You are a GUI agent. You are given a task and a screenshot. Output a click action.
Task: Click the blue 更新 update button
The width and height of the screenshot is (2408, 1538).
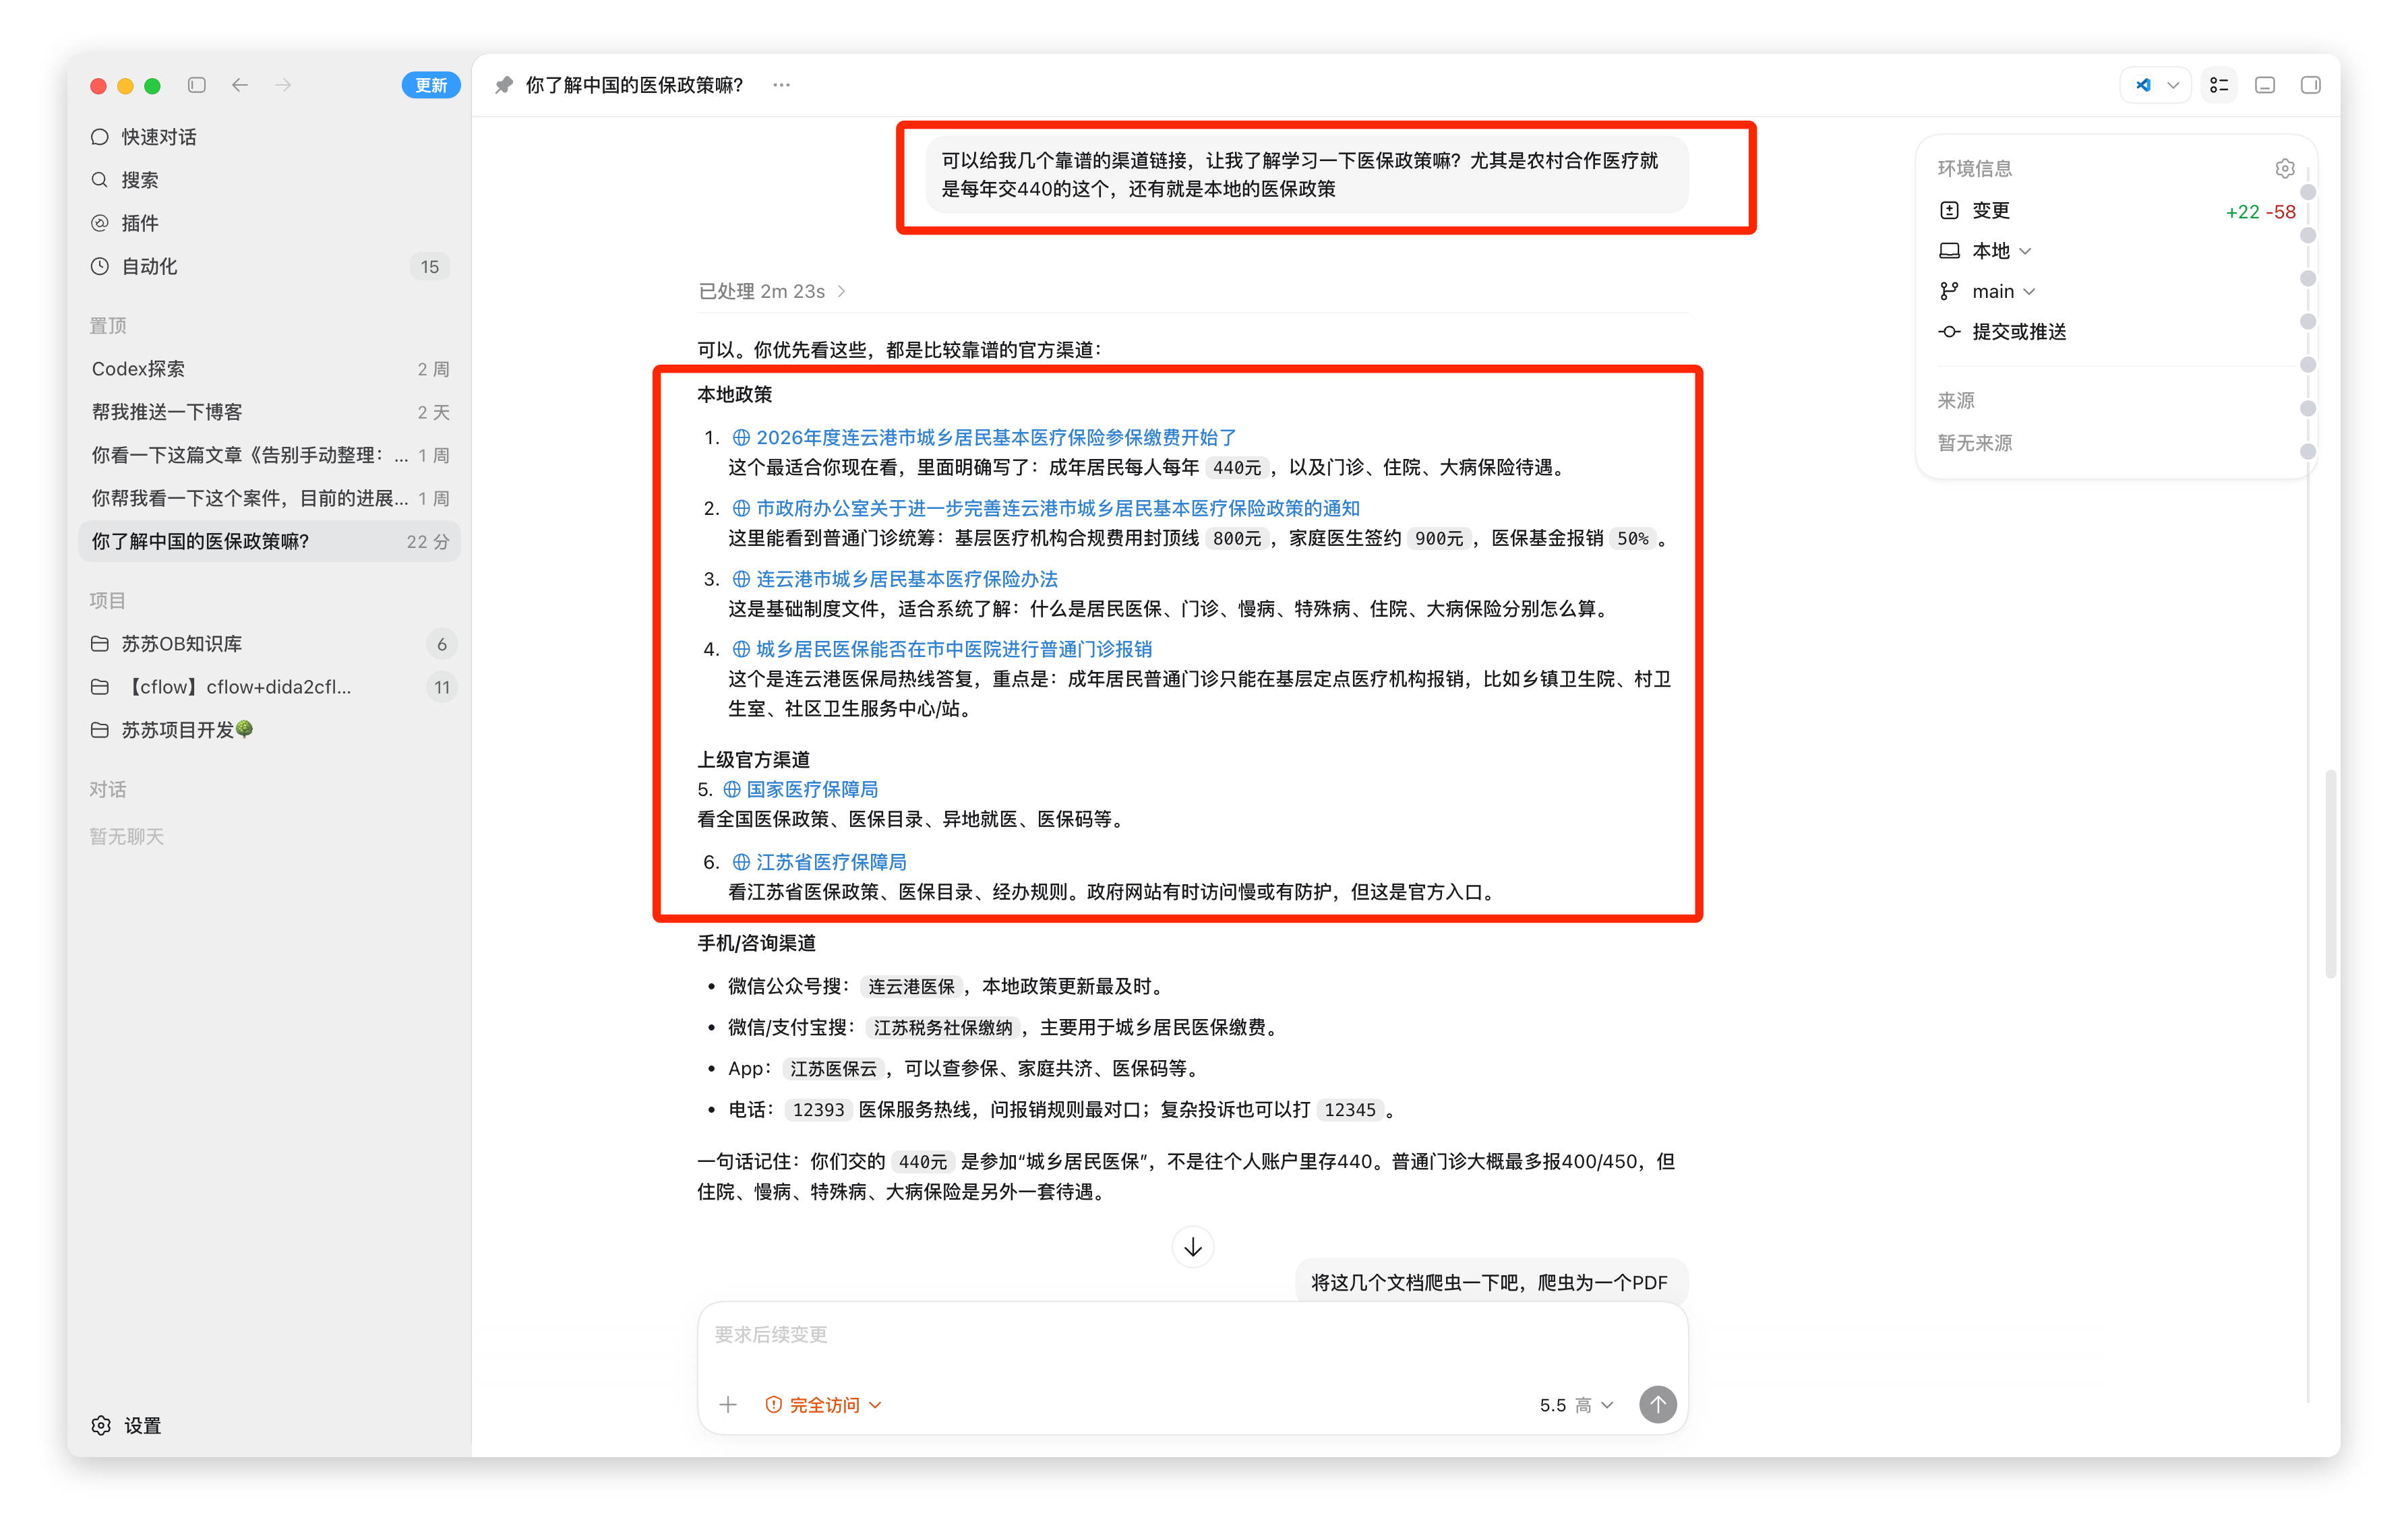pos(431,85)
